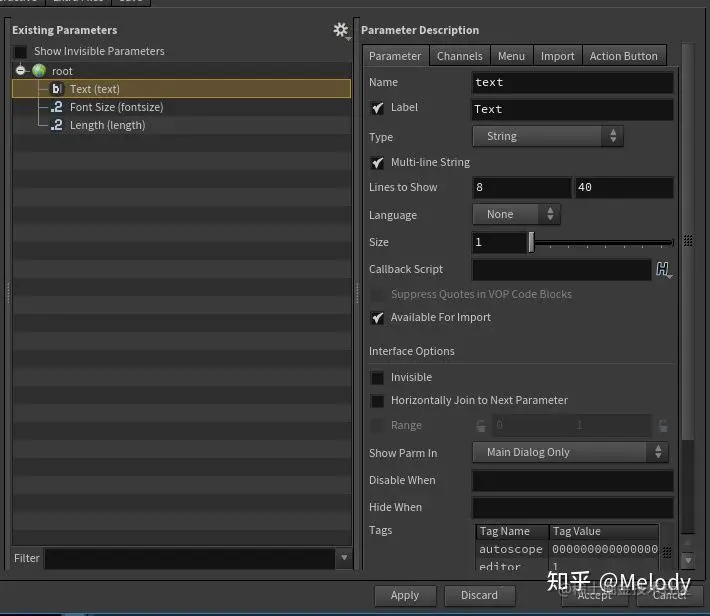Open the Type dropdown showing String
Viewport: 710px width, 616px height.
pyautogui.click(x=547, y=136)
